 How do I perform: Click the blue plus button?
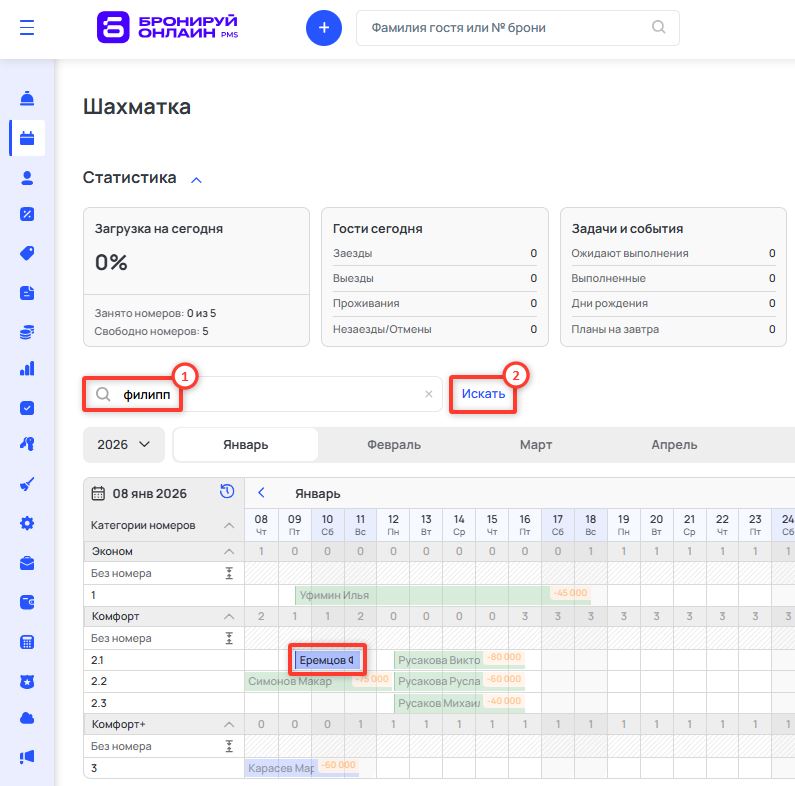(323, 28)
